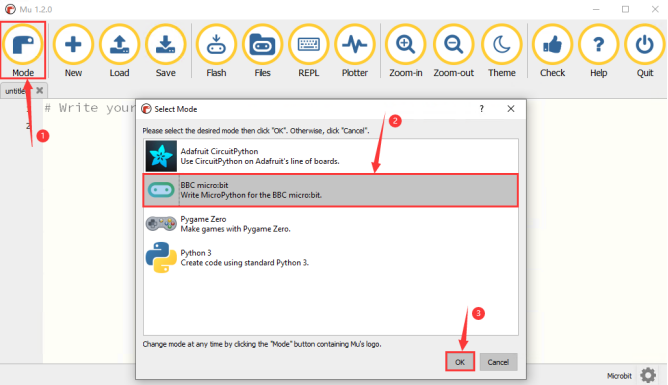The image size is (668, 385).
Task: Select the Adafruit CircuitPython mode
Action: click(331, 156)
